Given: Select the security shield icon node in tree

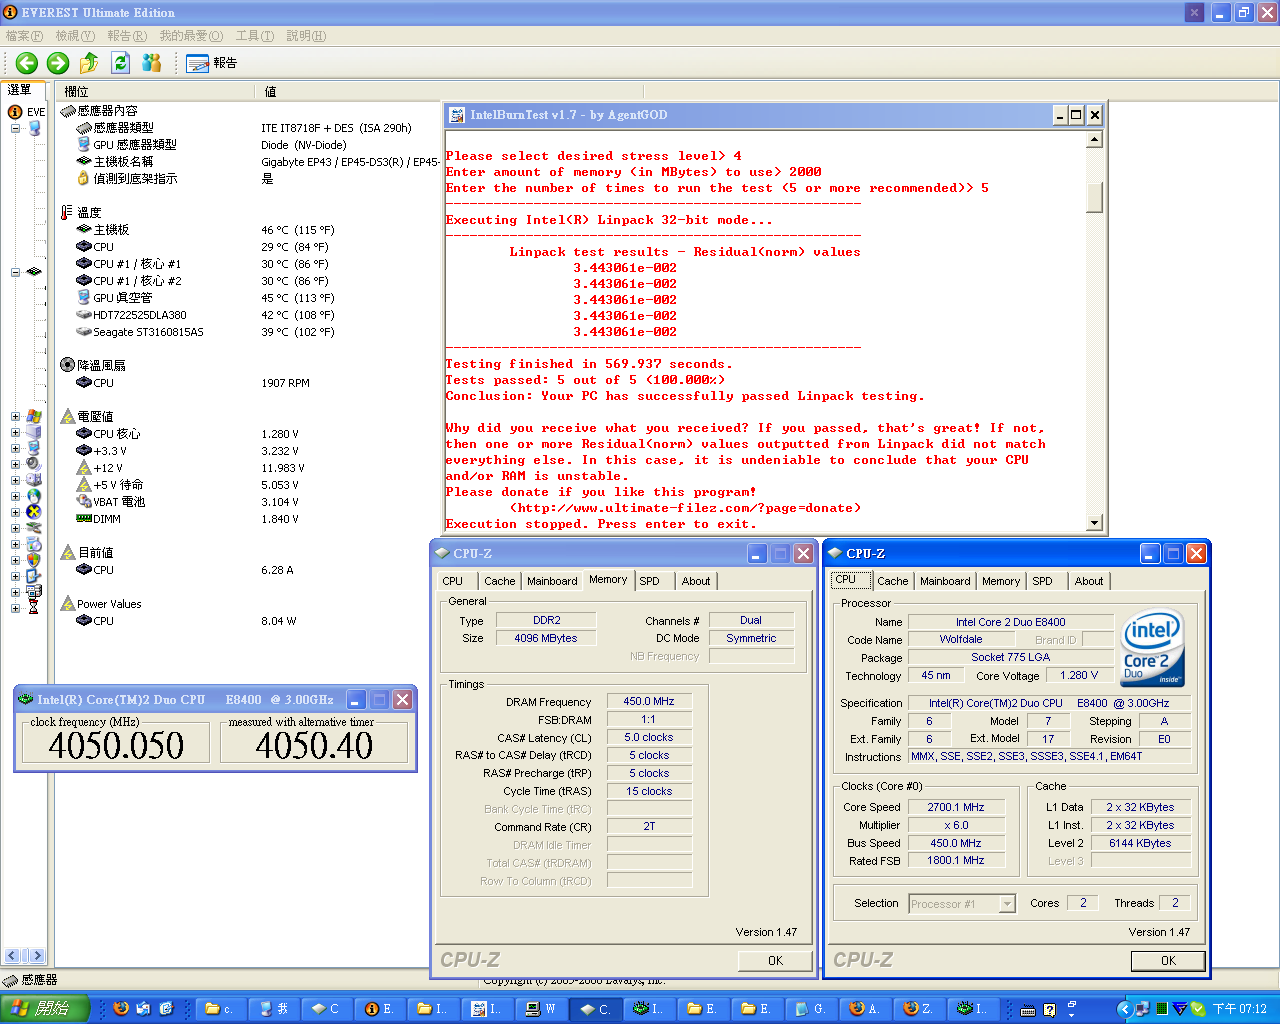Looking at the screenshot, I should pos(34,560).
